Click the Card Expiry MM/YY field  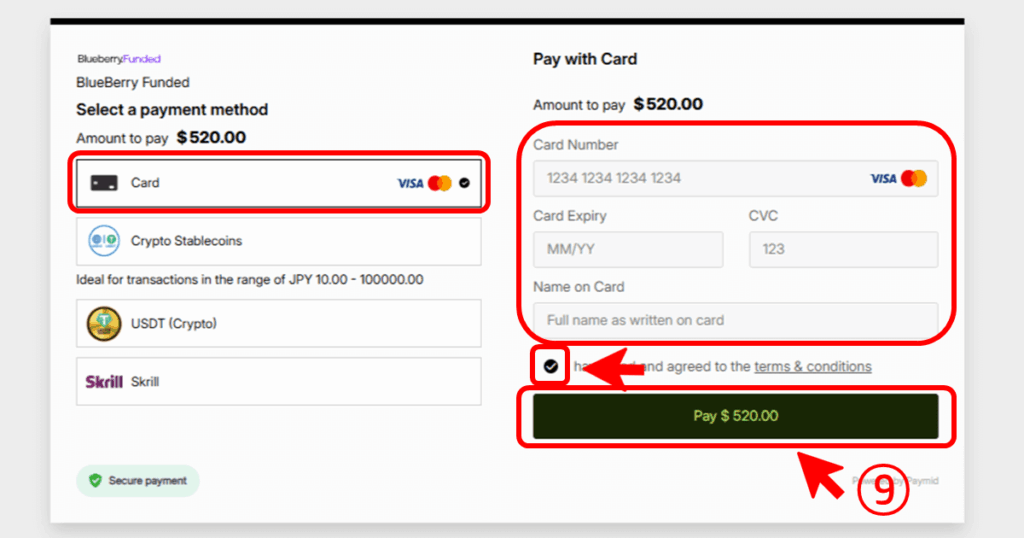628,249
